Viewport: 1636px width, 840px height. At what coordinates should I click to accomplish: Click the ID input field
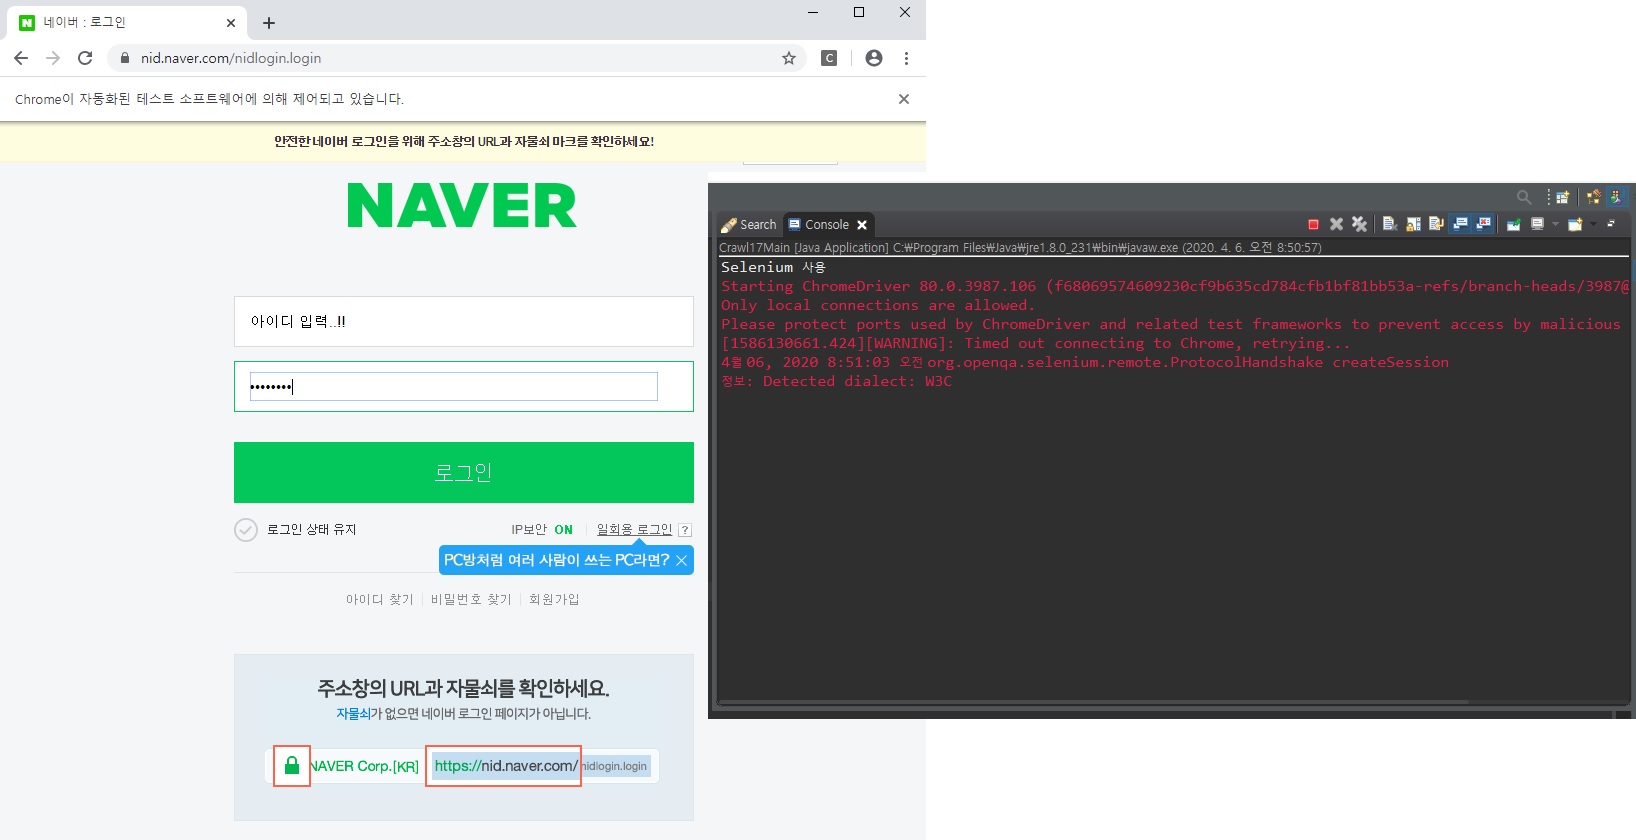click(464, 321)
